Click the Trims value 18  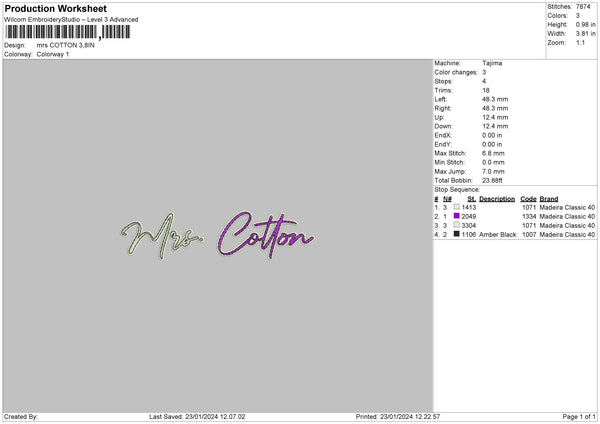tap(486, 90)
